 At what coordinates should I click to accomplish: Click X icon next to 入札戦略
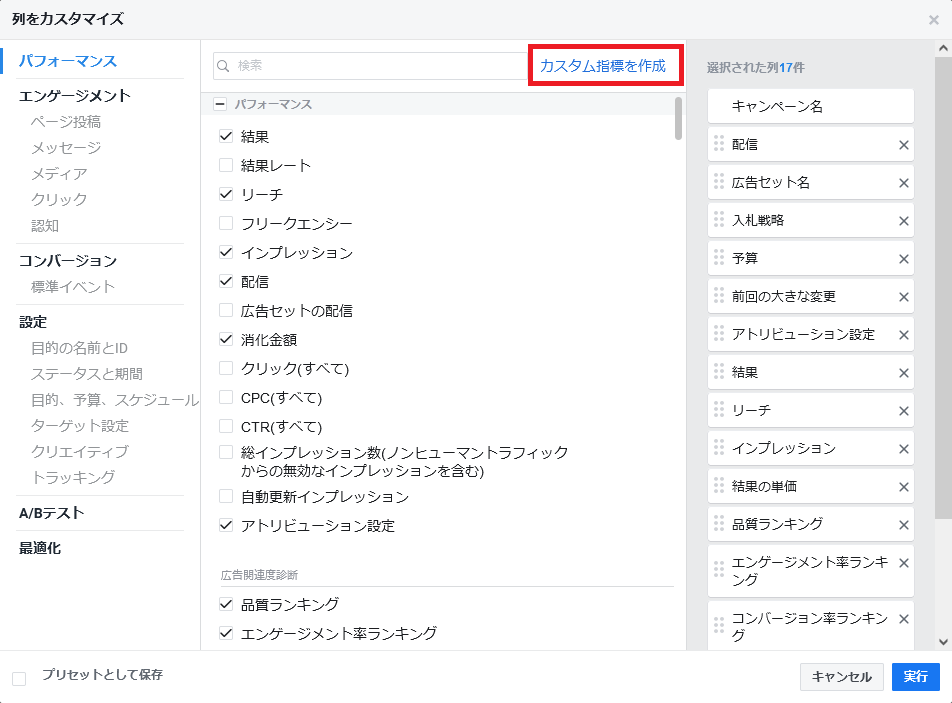[904, 221]
